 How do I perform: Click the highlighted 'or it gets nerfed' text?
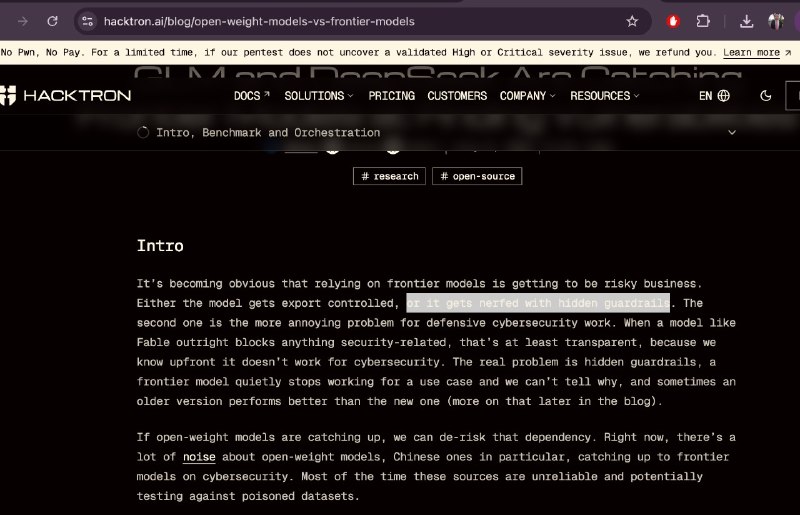(538, 303)
